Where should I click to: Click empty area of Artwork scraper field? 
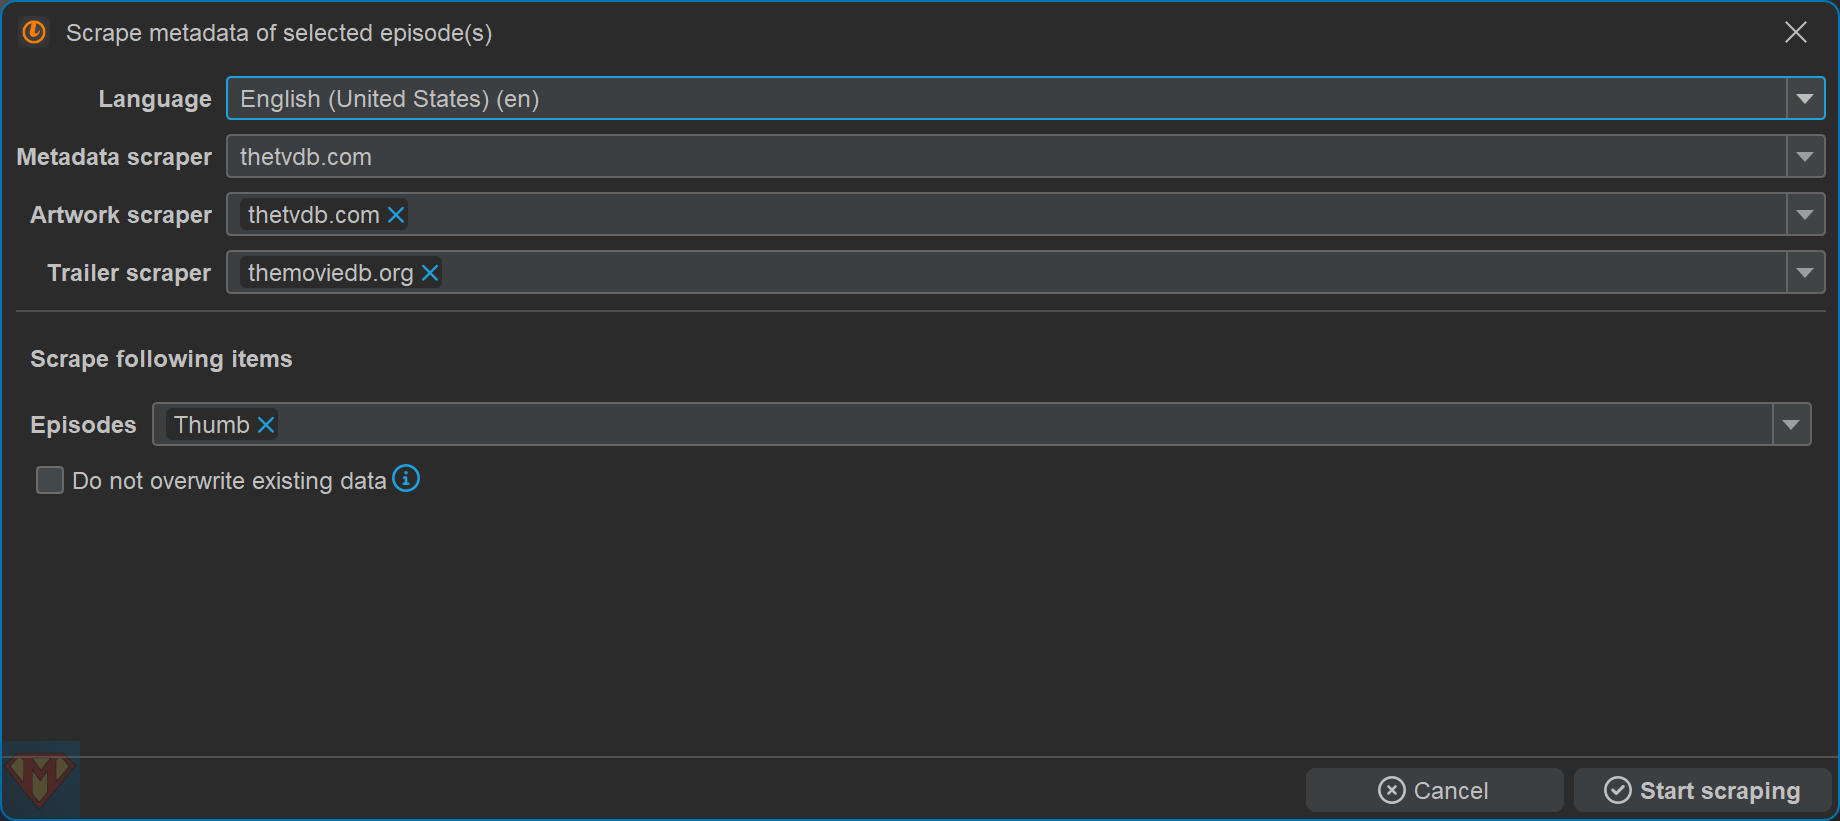pos(1000,215)
